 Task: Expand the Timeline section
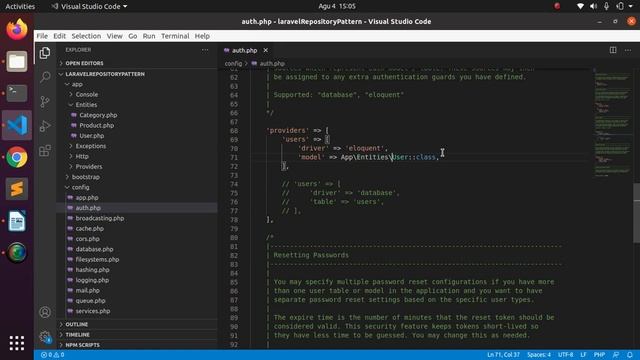[x=78, y=335]
